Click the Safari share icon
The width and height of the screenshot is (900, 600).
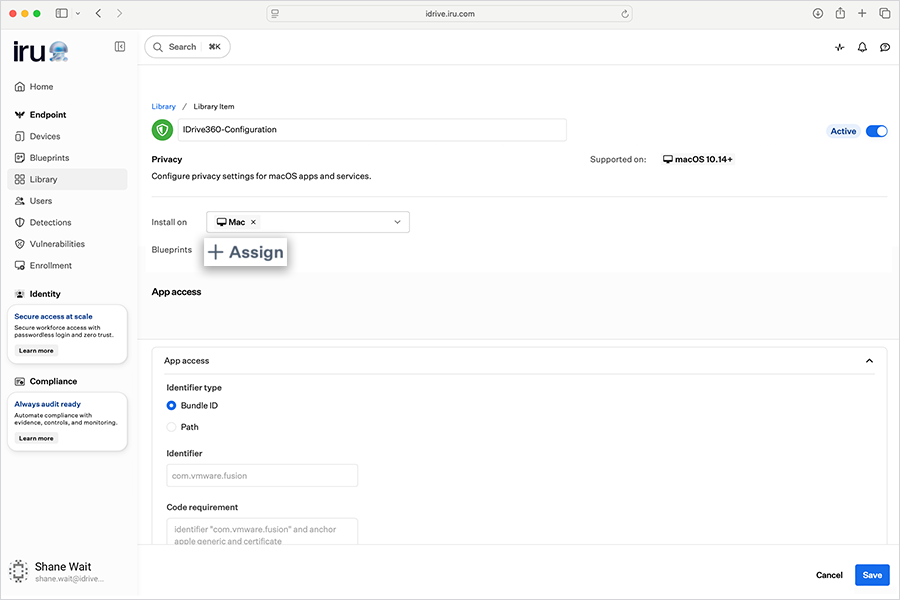[840, 13]
